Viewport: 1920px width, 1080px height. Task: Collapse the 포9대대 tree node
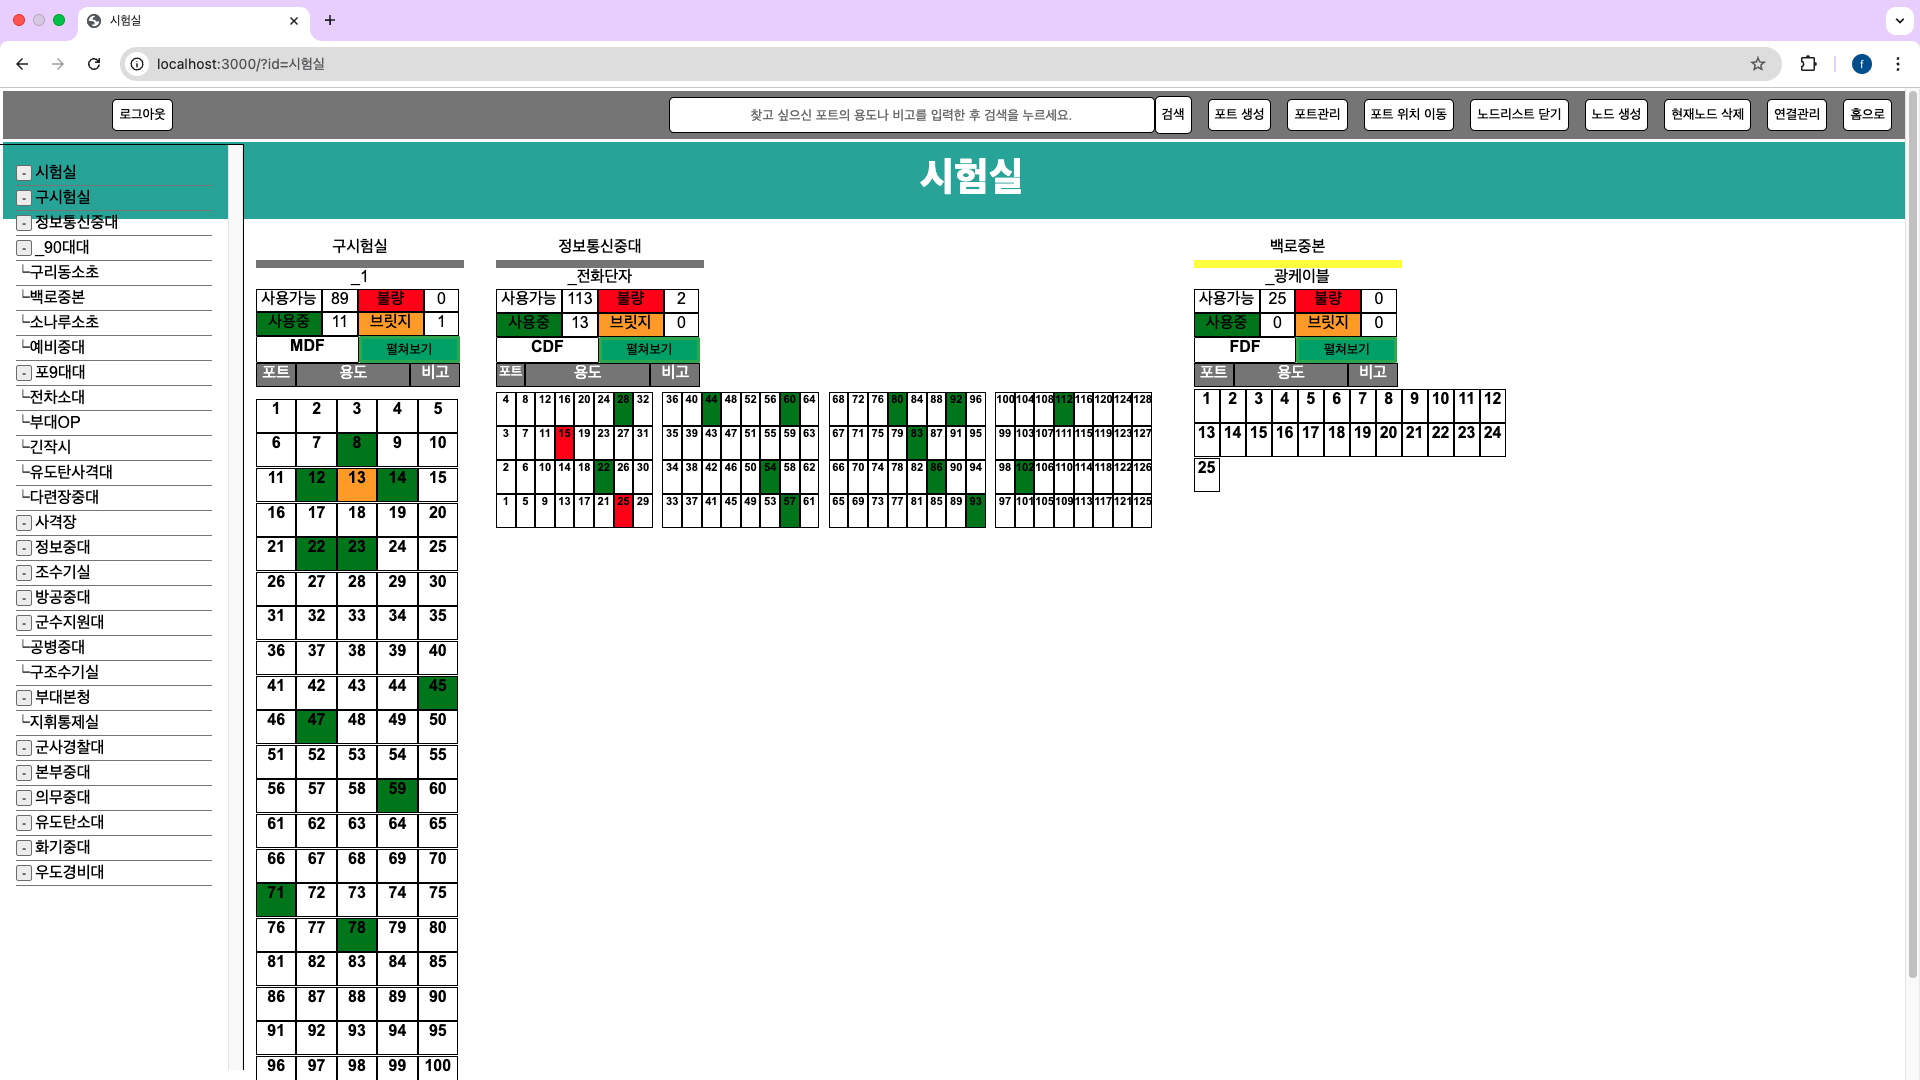[24, 373]
